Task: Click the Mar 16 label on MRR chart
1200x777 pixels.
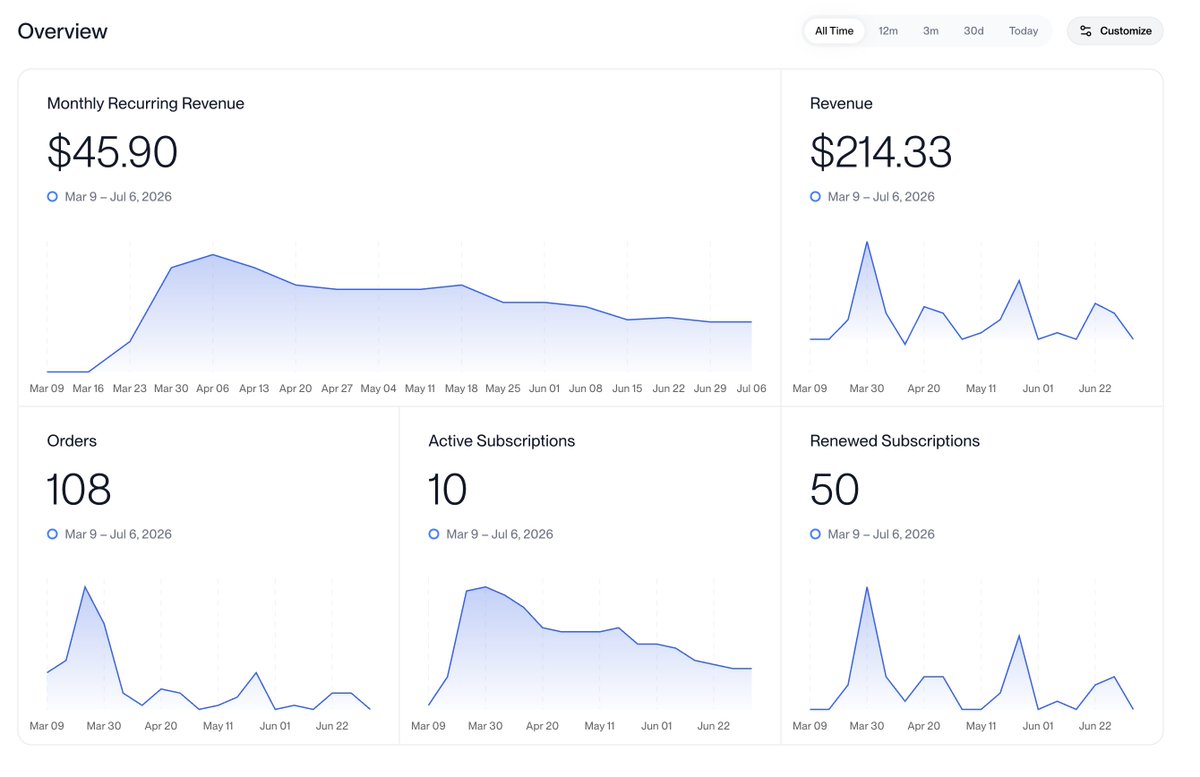Action: (88, 388)
